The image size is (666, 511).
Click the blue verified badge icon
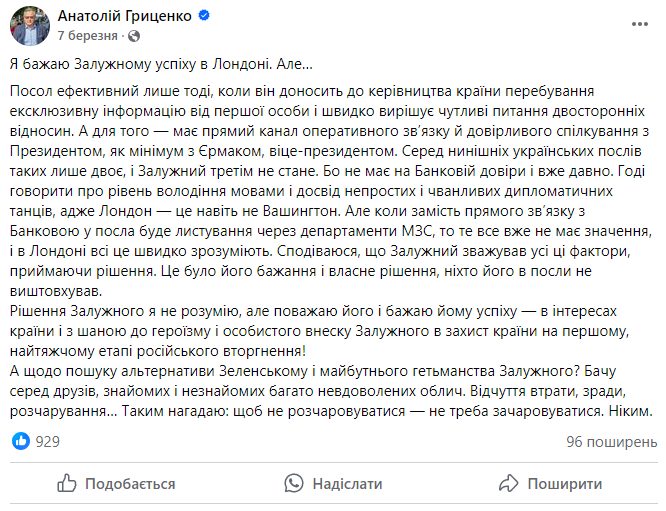(204, 17)
